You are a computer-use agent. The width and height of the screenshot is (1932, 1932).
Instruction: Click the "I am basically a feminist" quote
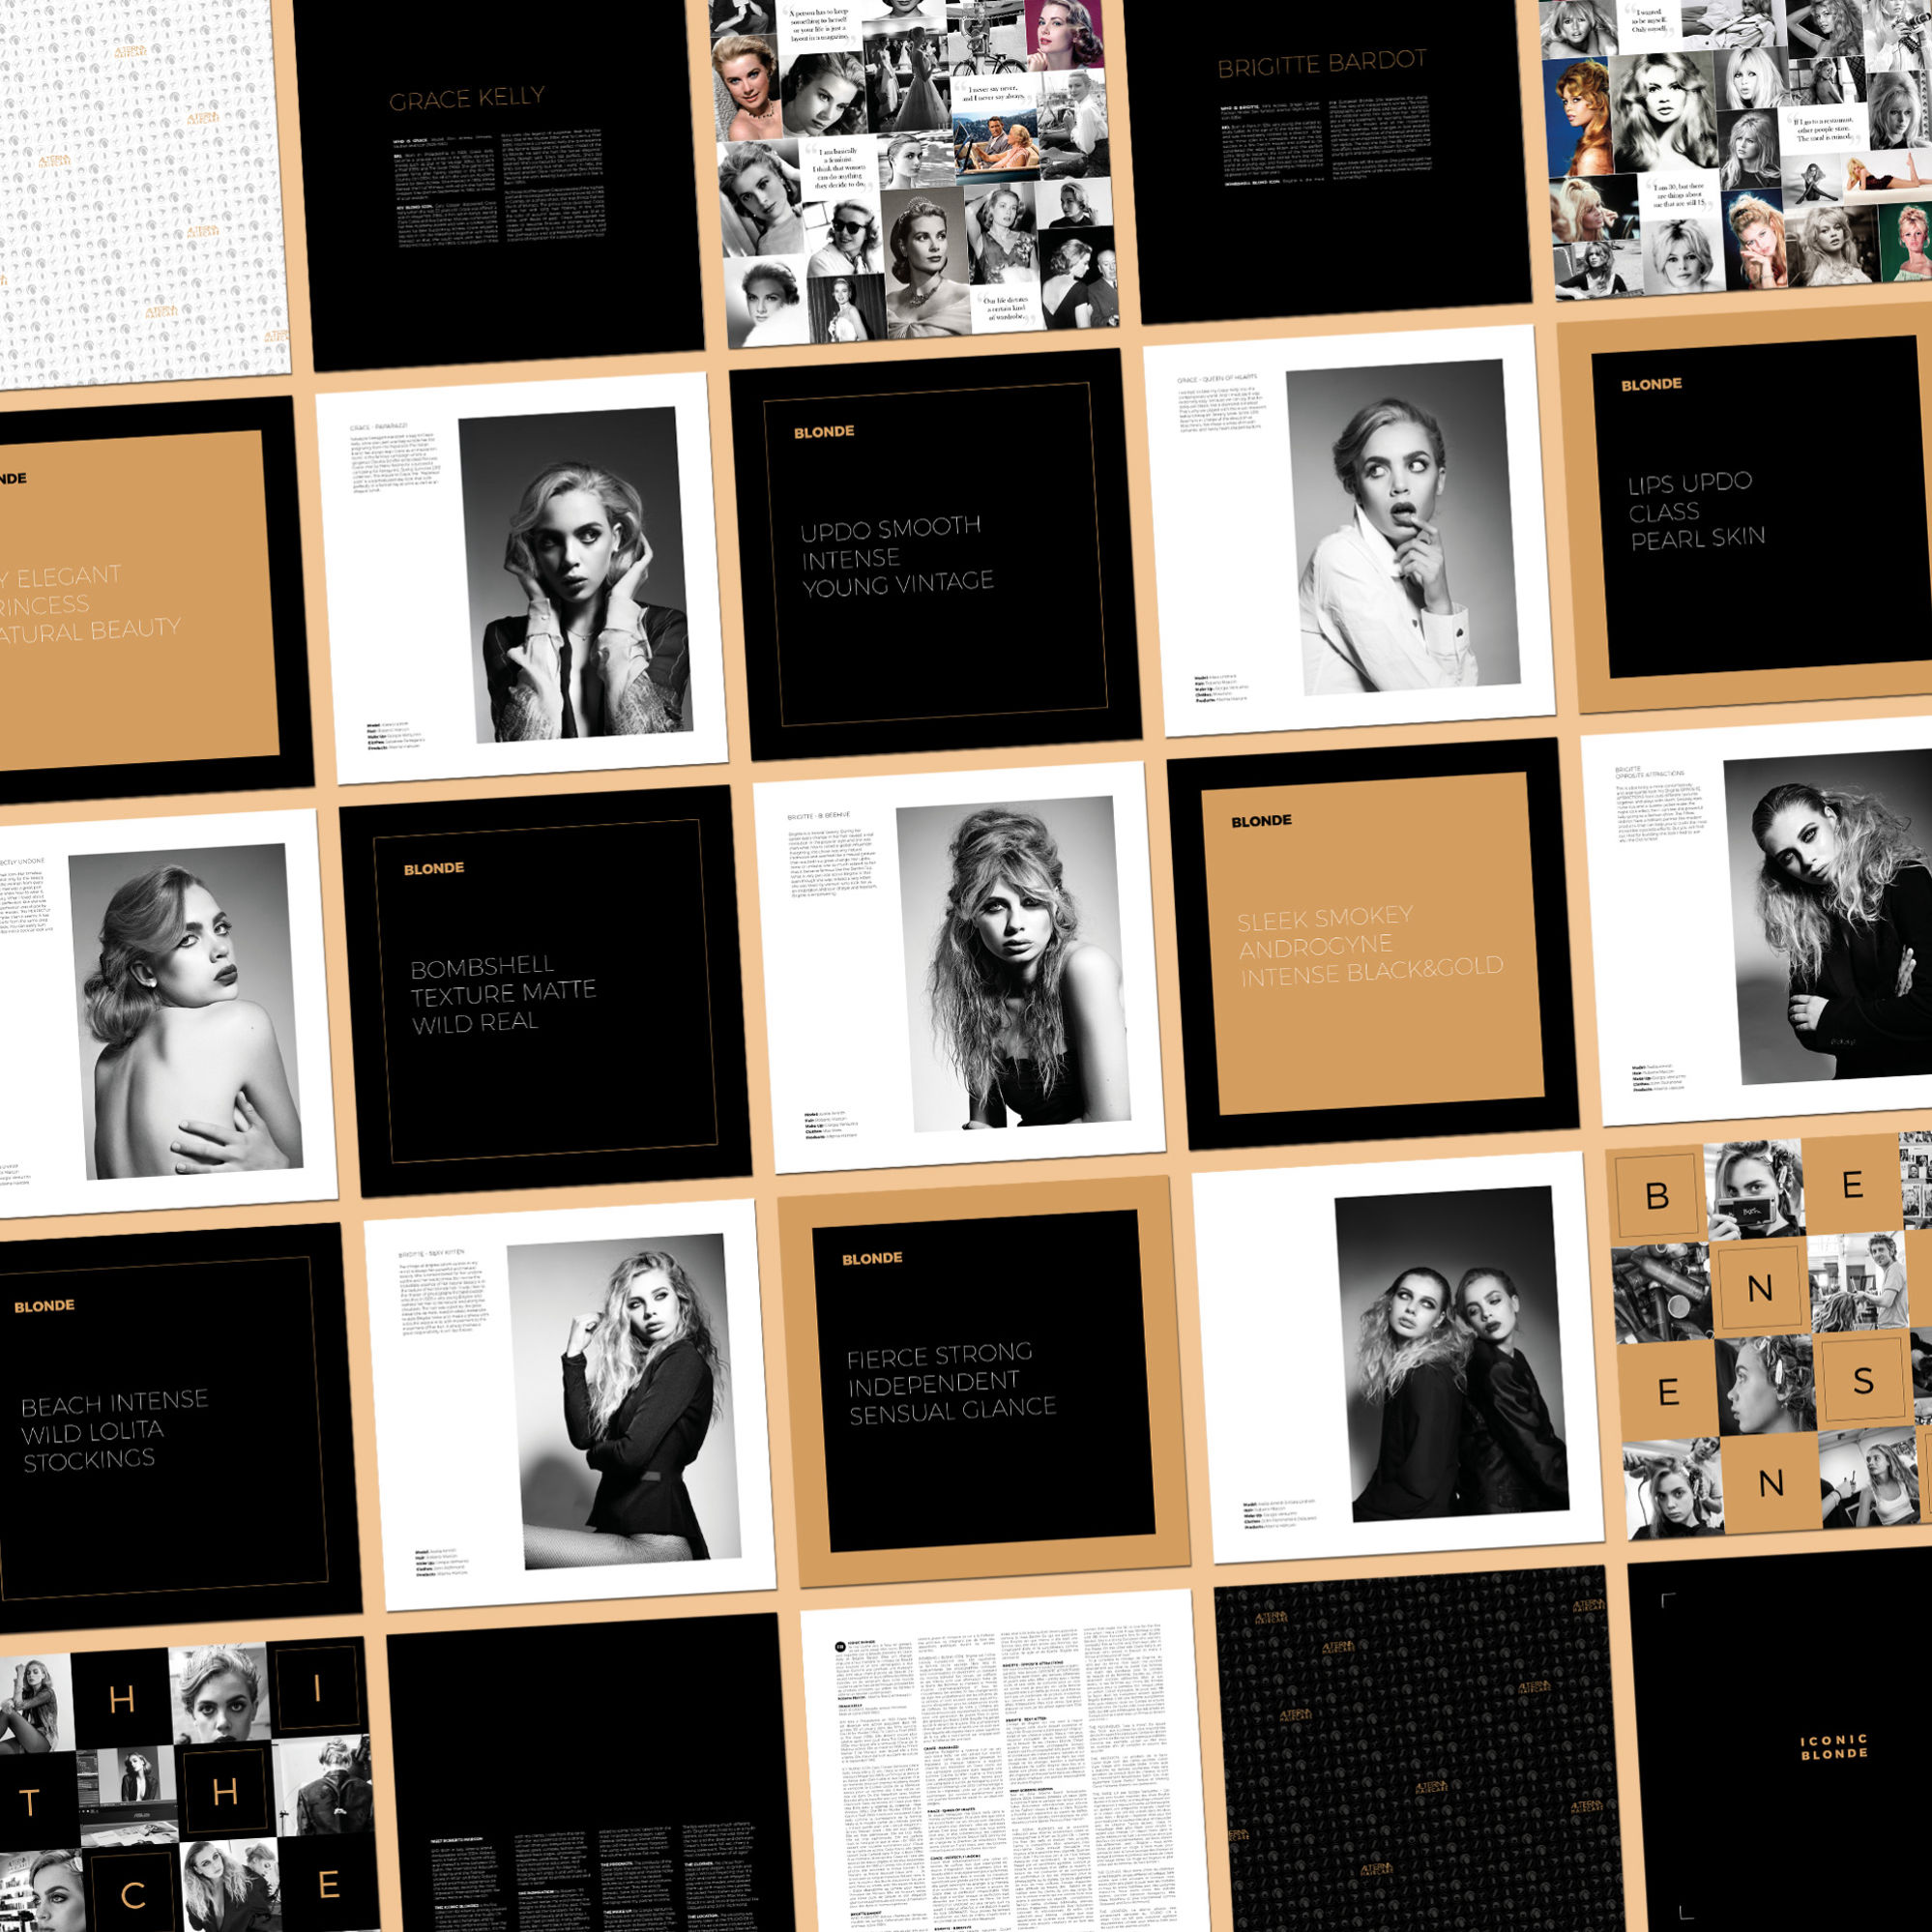pyautogui.click(x=840, y=167)
